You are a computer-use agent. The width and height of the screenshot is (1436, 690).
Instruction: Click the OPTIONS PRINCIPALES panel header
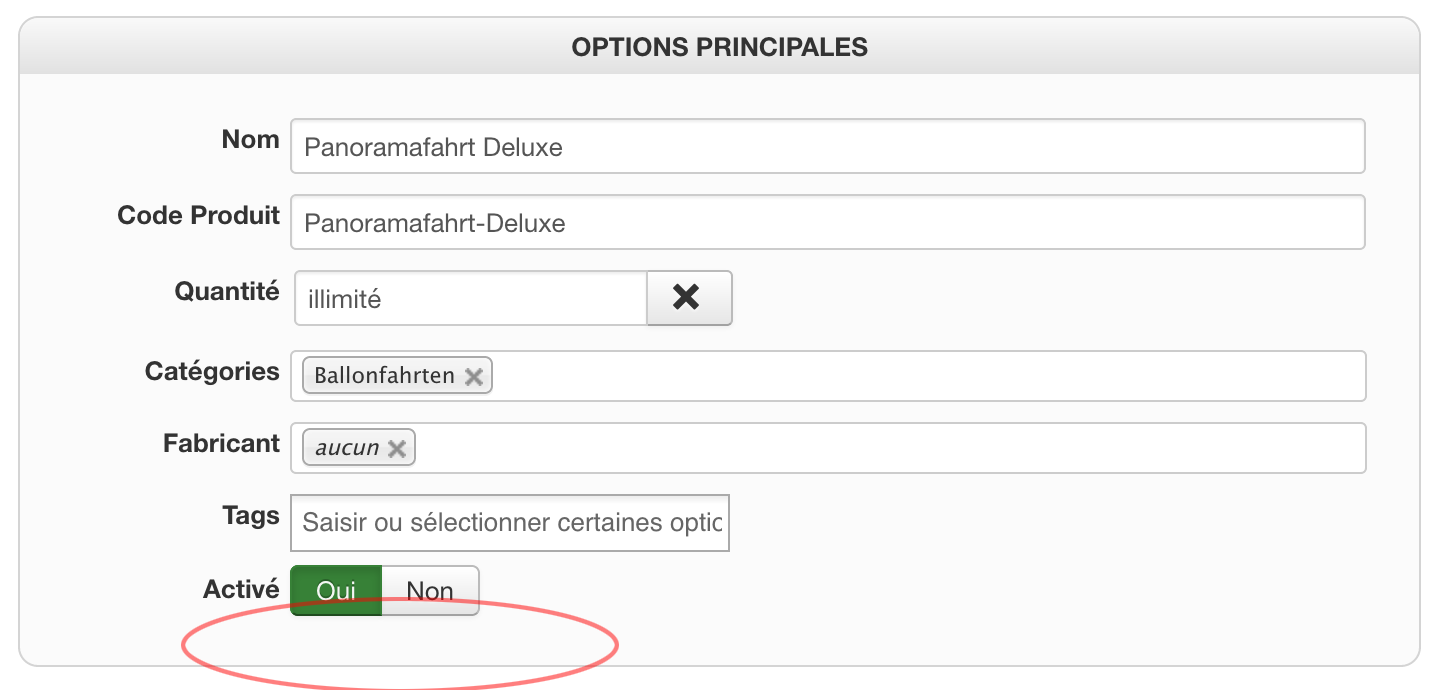pyautogui.click(x=719, y=47)
